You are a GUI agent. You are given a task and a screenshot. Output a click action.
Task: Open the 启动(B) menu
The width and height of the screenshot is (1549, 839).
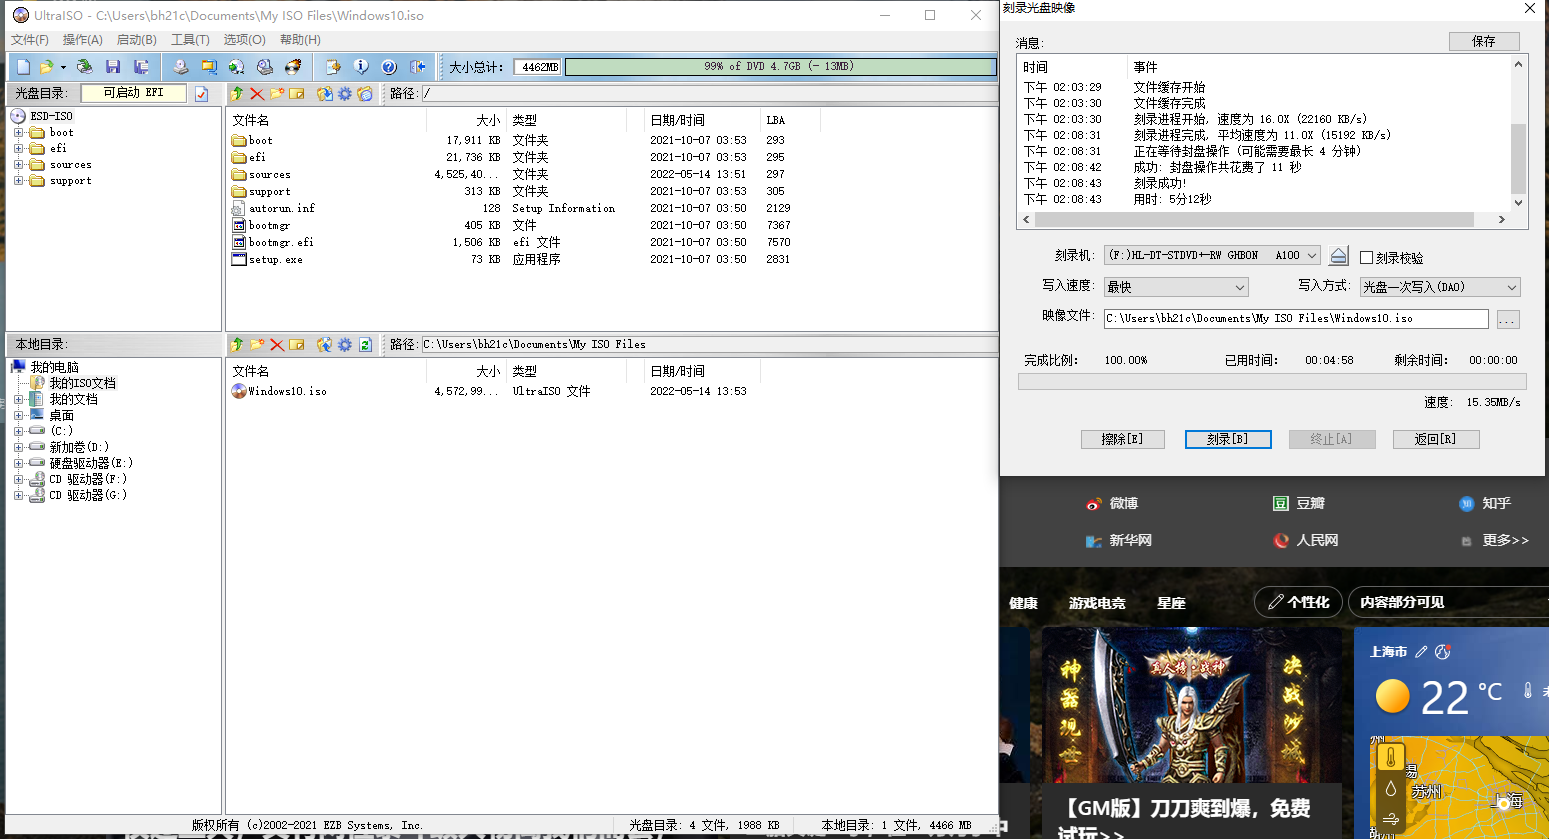point(137,40)
